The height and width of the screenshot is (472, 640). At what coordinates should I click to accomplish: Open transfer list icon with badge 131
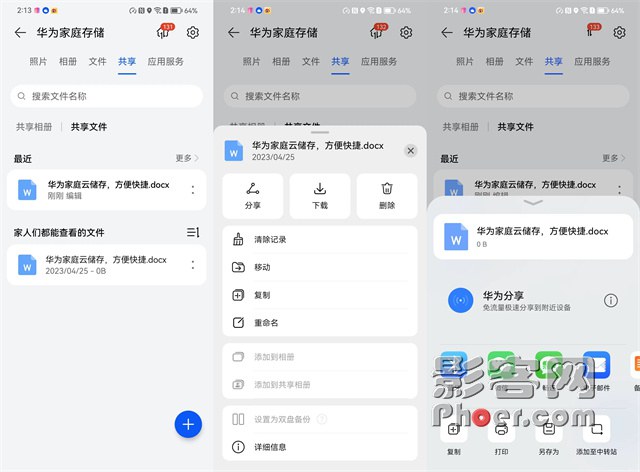164,31
